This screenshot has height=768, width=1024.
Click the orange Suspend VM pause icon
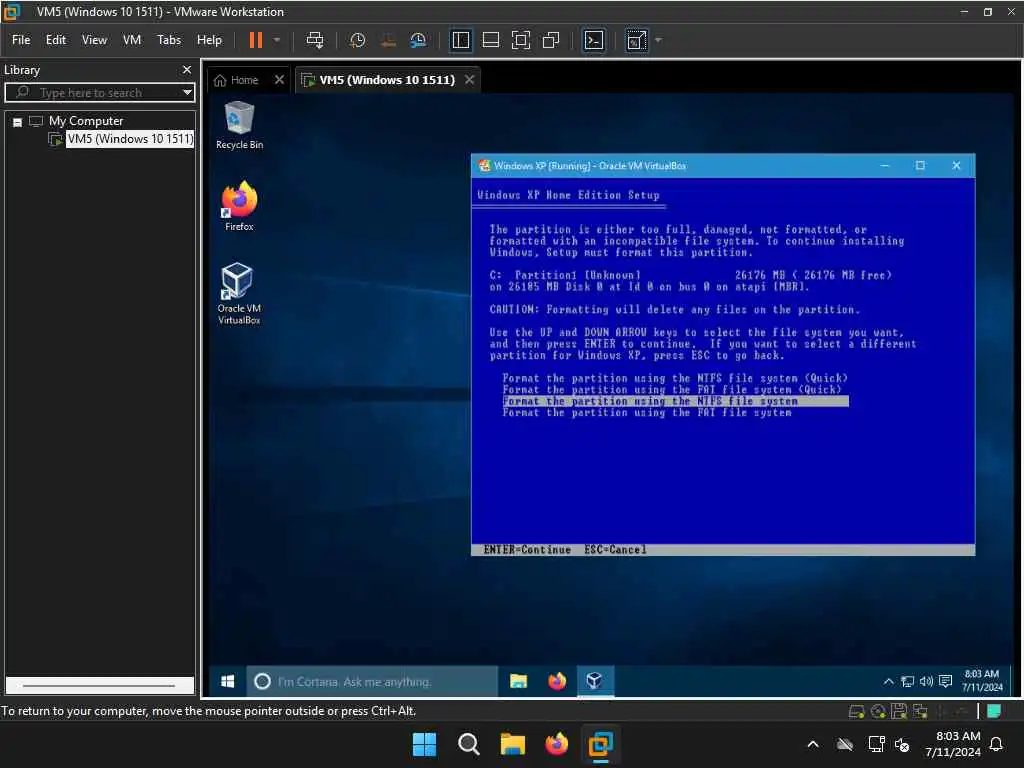(255, 40)
